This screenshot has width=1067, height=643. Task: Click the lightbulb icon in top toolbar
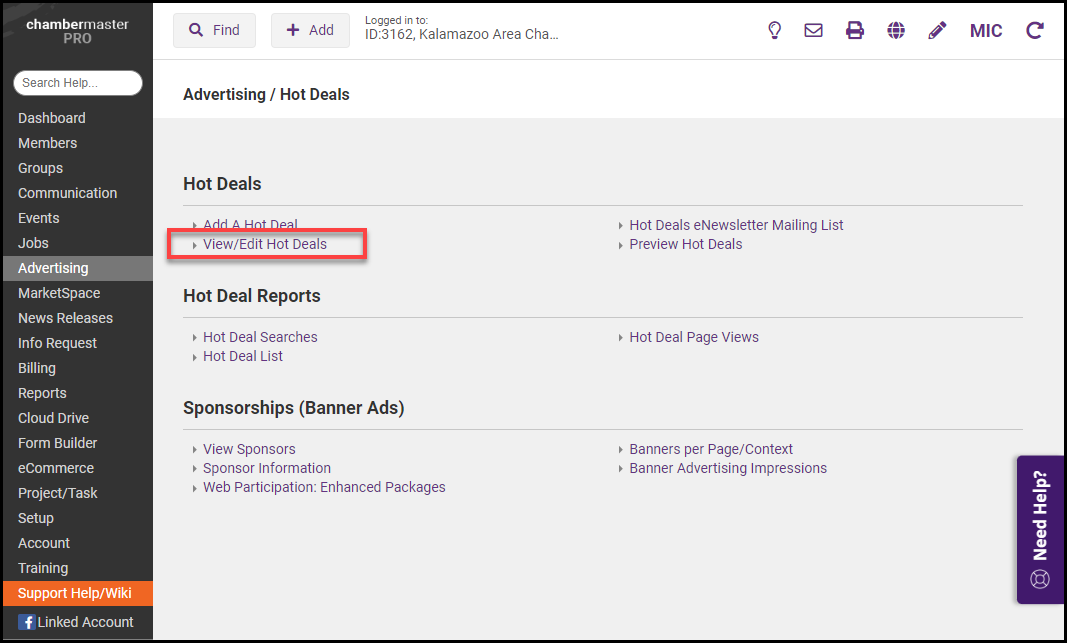774,30
